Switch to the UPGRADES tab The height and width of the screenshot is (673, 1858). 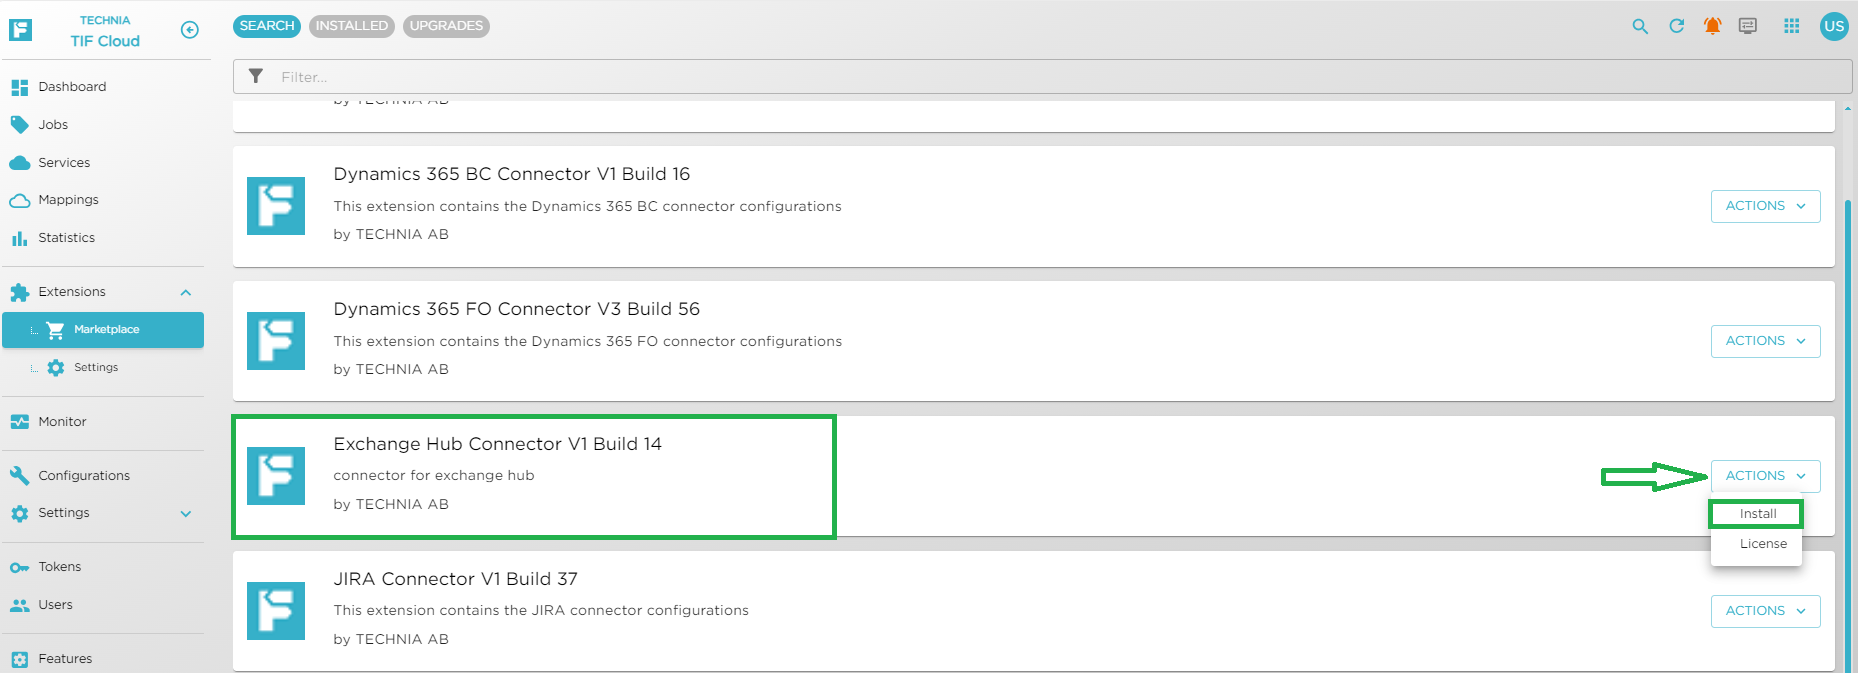(x=446, y=26)
